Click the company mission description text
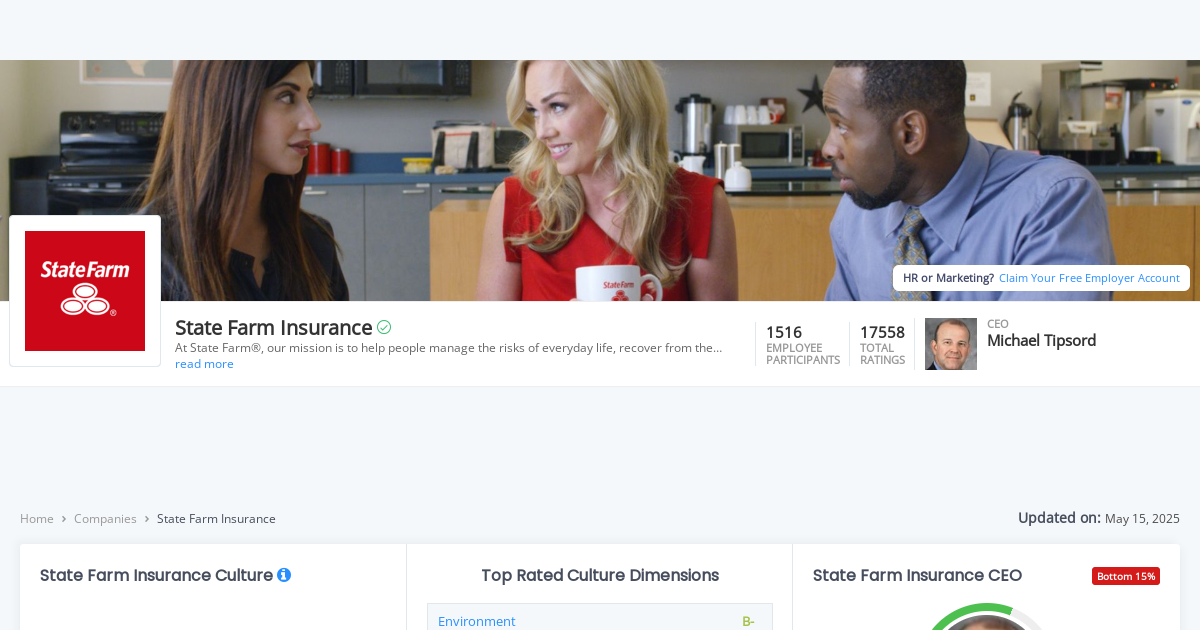The height and width of the screenshot is (630, 1200). [448, 348]
